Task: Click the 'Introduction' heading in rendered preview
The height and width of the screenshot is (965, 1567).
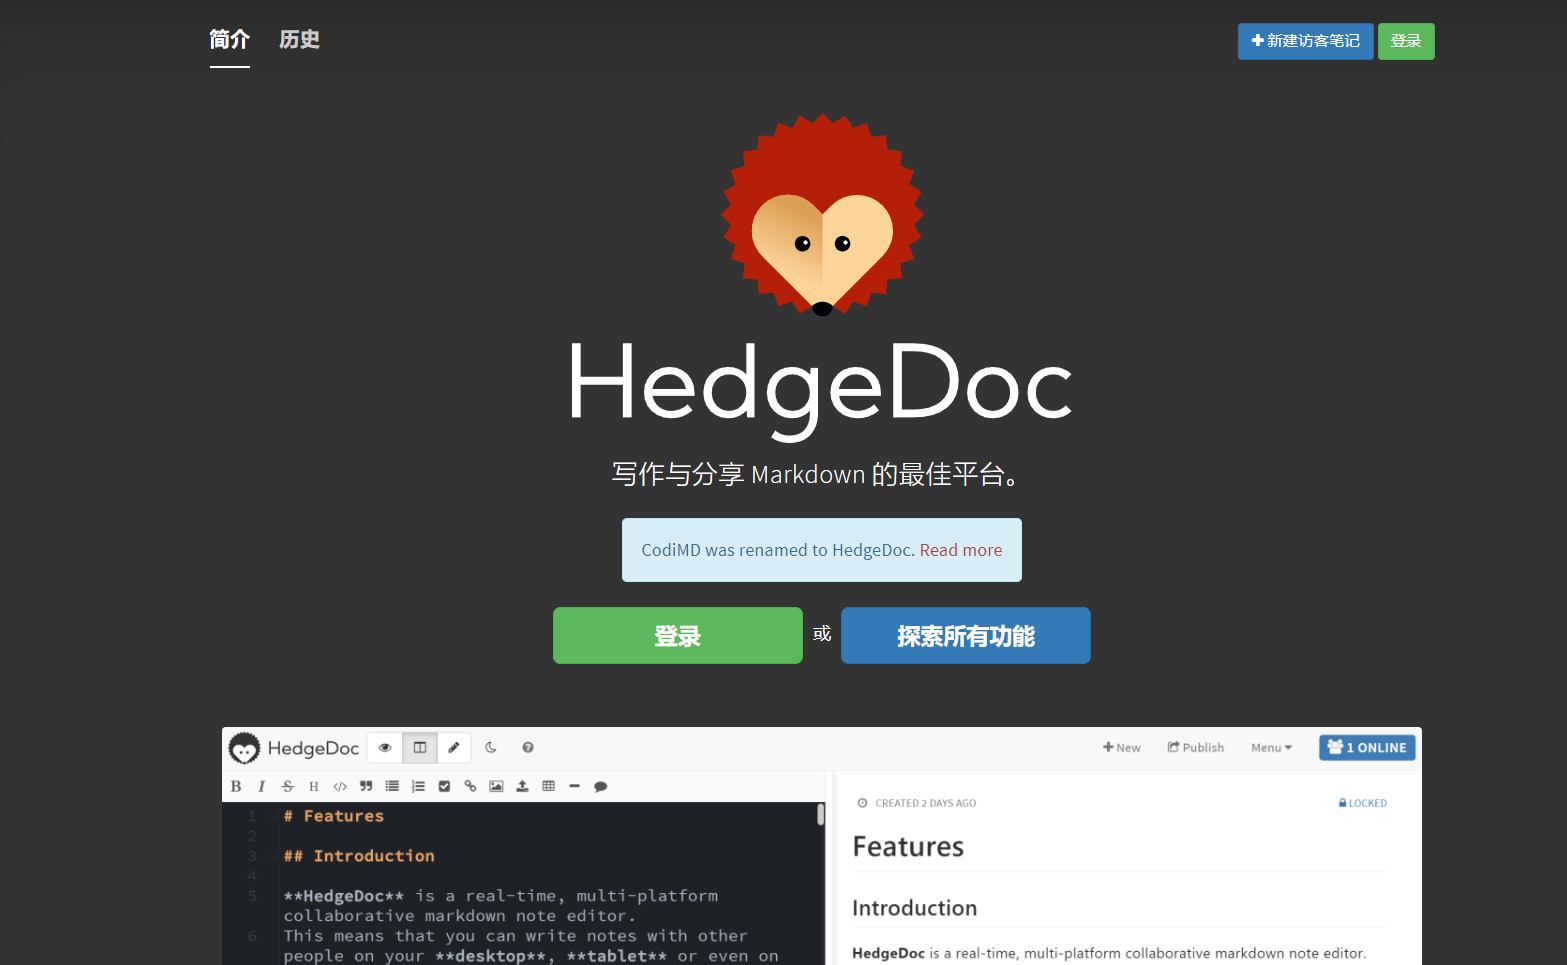Action: [914, 908]
